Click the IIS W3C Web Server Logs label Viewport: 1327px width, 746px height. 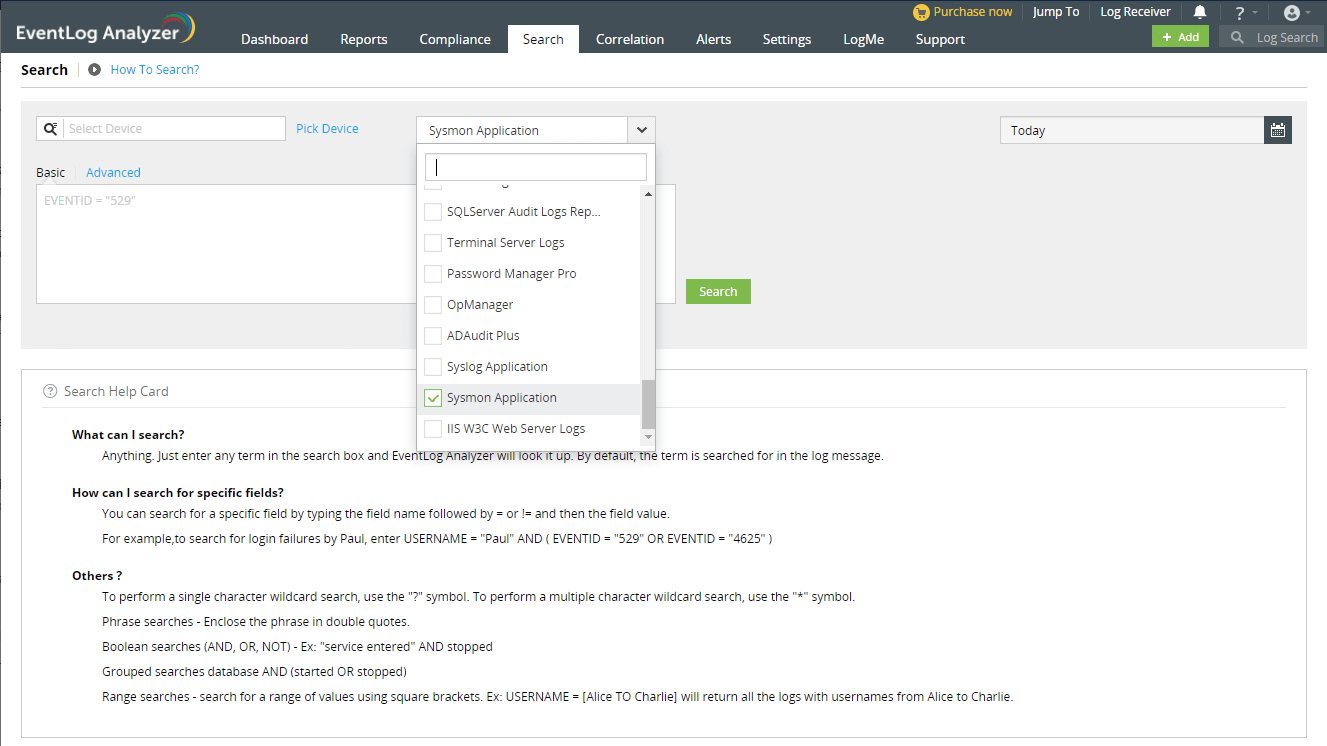coord(516,429)
